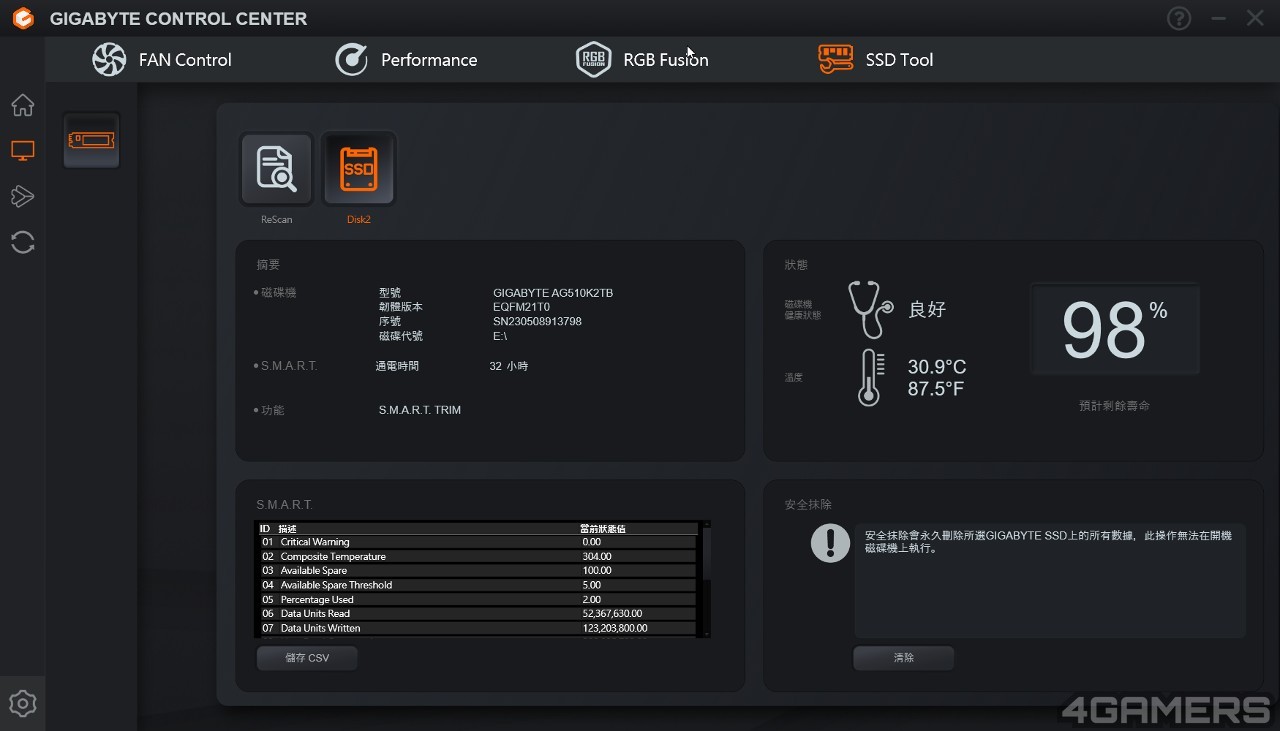
Task: Click the value 123,203,800.00
Action: point(615,628)
